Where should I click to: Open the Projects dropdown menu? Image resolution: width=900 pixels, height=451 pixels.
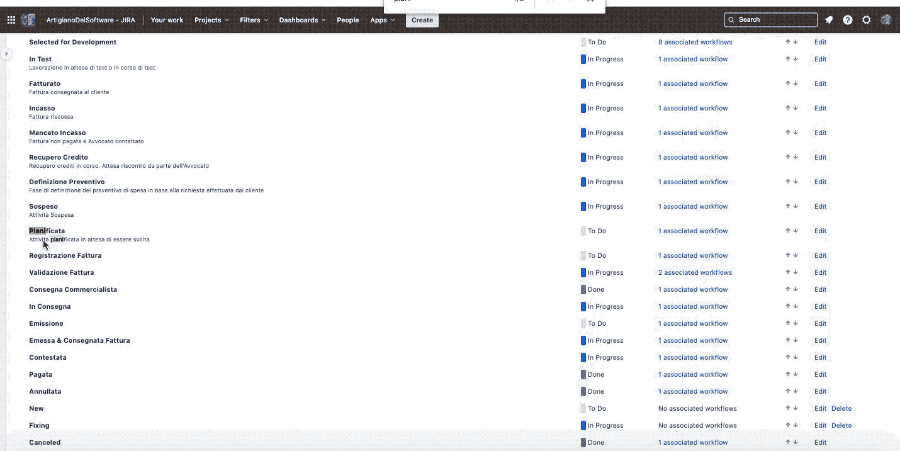[211, 20]
